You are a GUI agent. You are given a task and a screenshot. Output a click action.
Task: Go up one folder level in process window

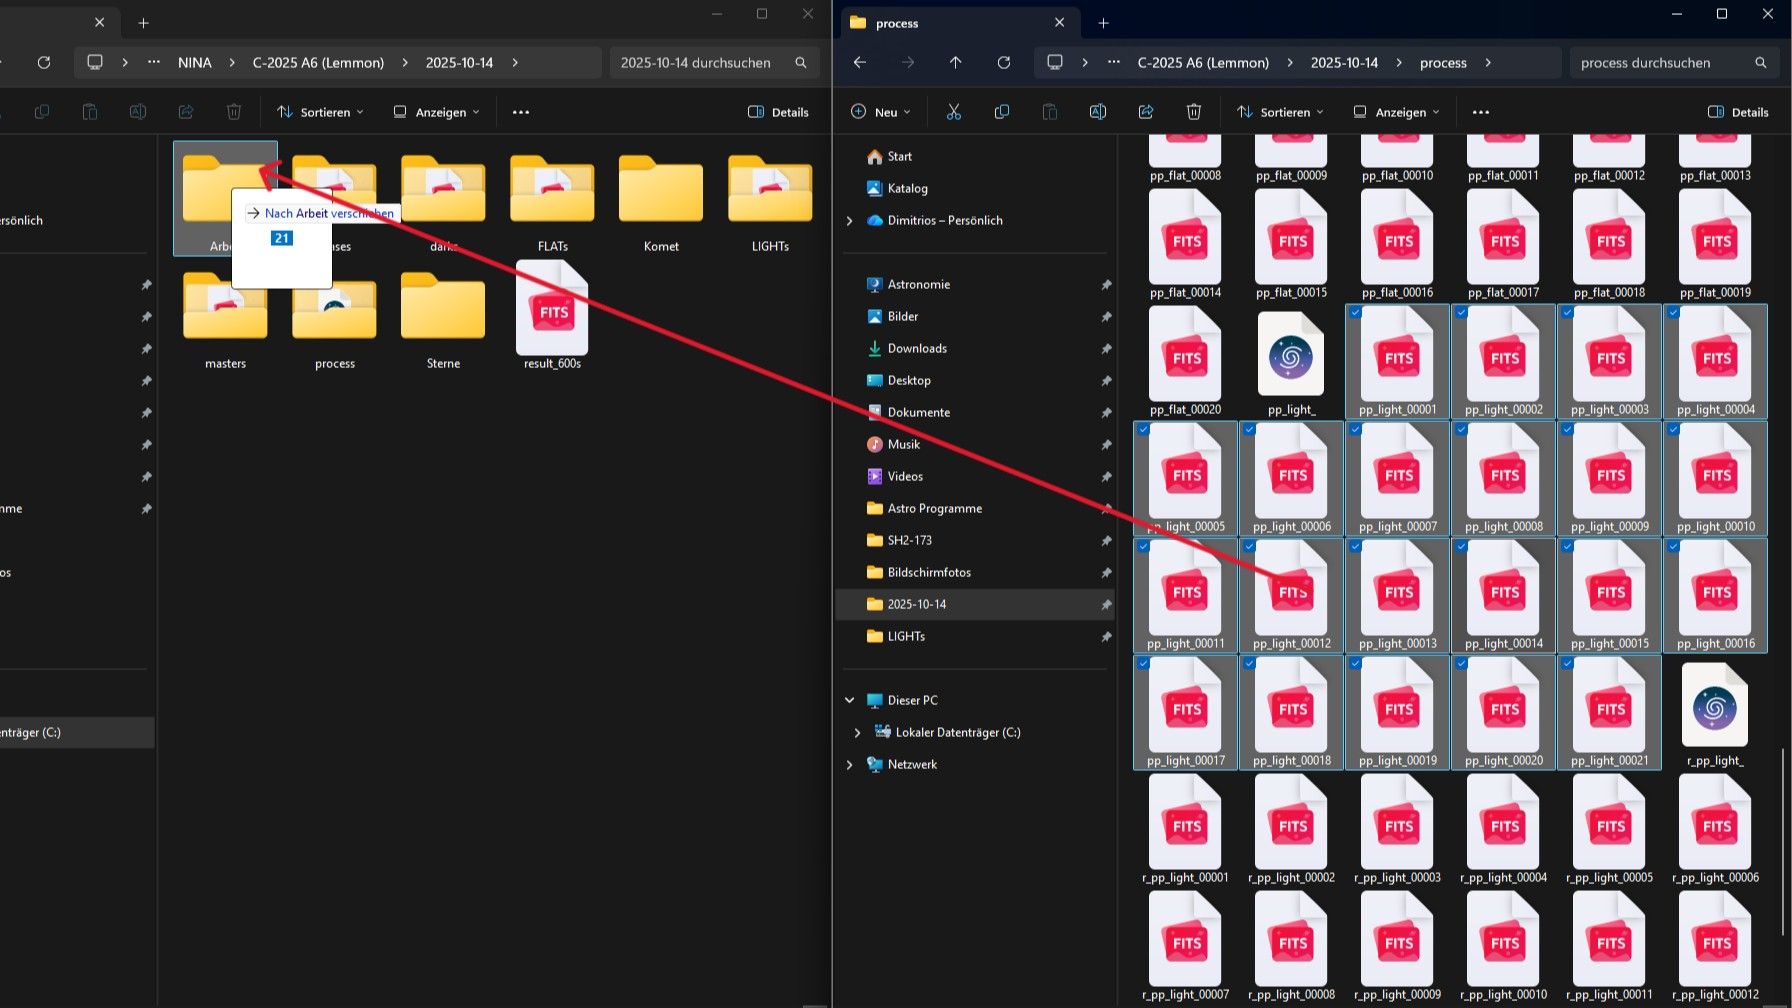coord(955,62)
